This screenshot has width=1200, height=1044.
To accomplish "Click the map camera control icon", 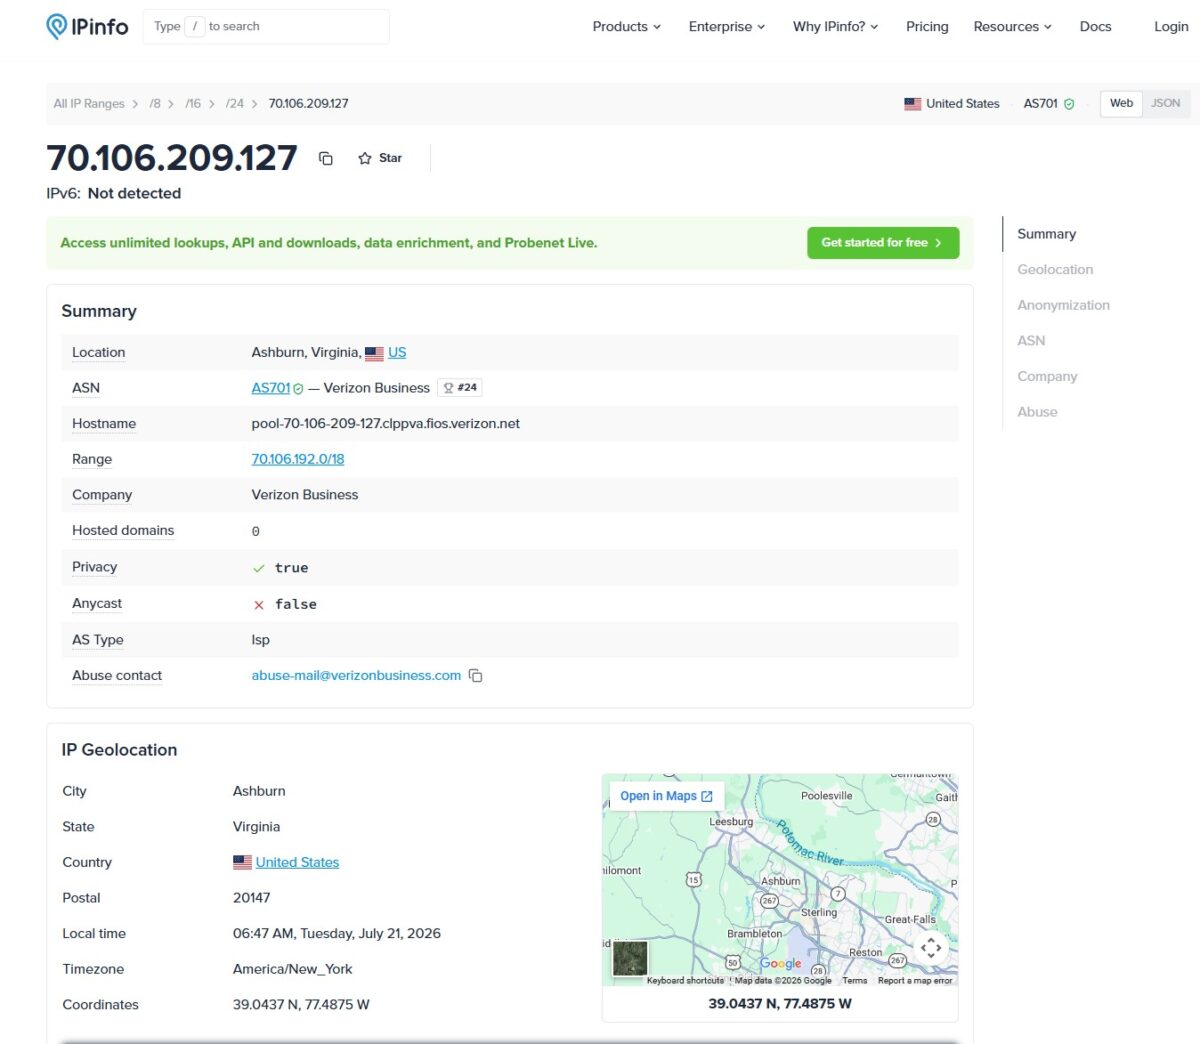I will 931,947.
